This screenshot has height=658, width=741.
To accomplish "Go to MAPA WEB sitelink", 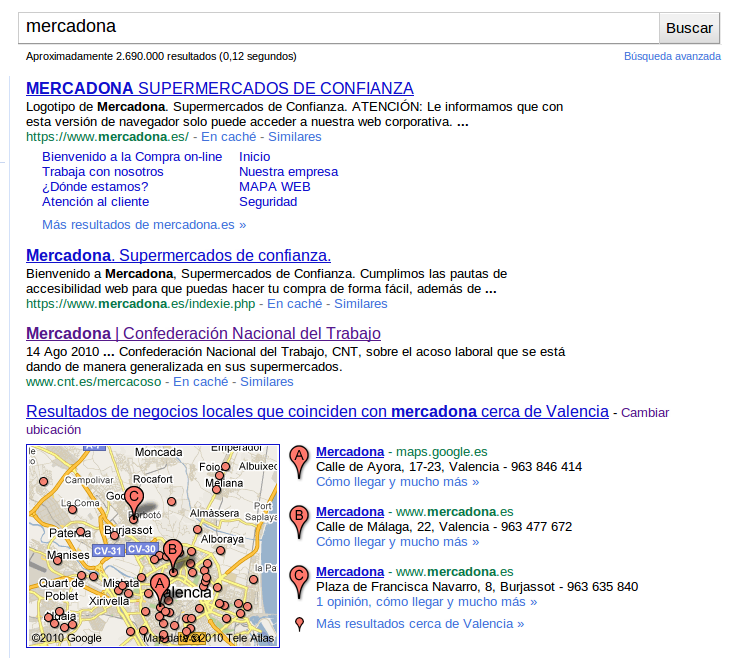I will coord(274,187).
